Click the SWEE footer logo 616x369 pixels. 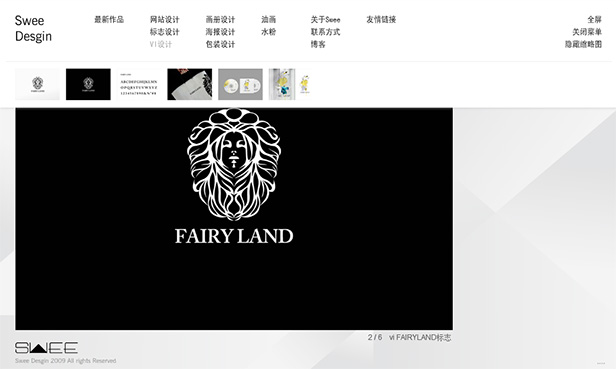[46, 348]
